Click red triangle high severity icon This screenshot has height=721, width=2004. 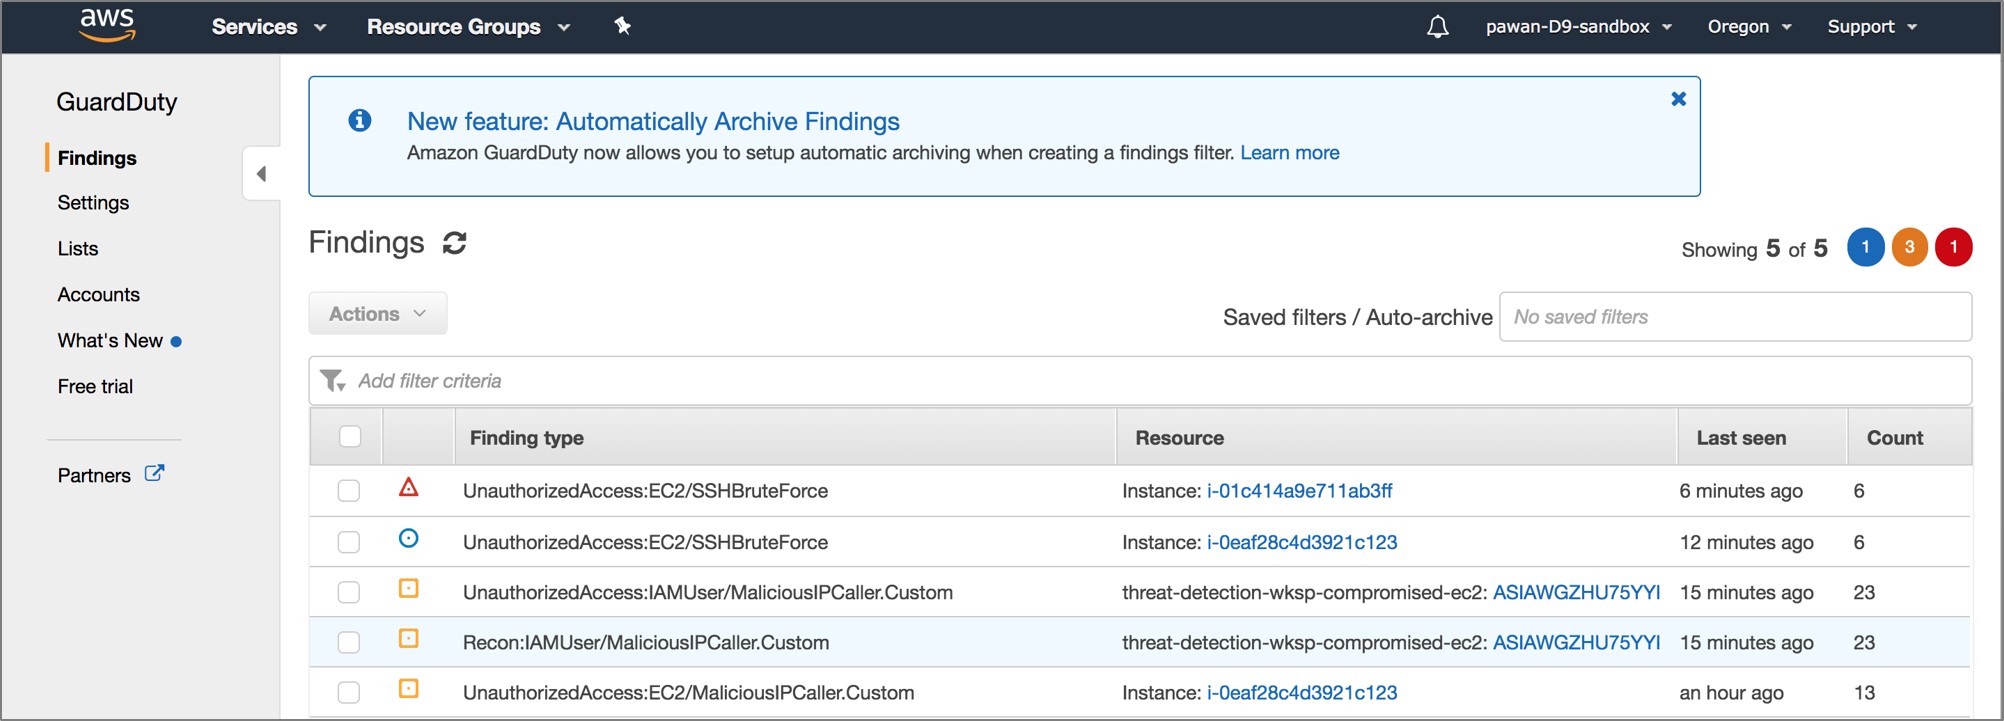click(x=408, y=488)
